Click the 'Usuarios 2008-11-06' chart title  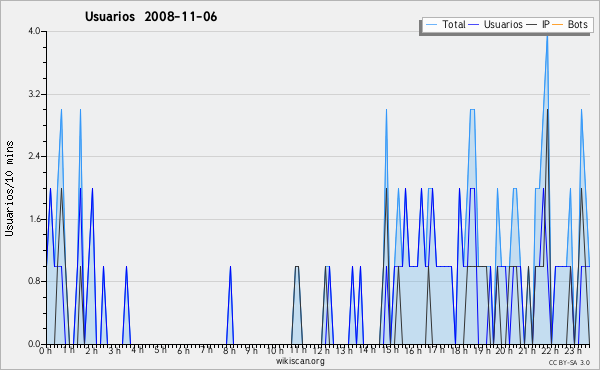click(x=151, y=17)
